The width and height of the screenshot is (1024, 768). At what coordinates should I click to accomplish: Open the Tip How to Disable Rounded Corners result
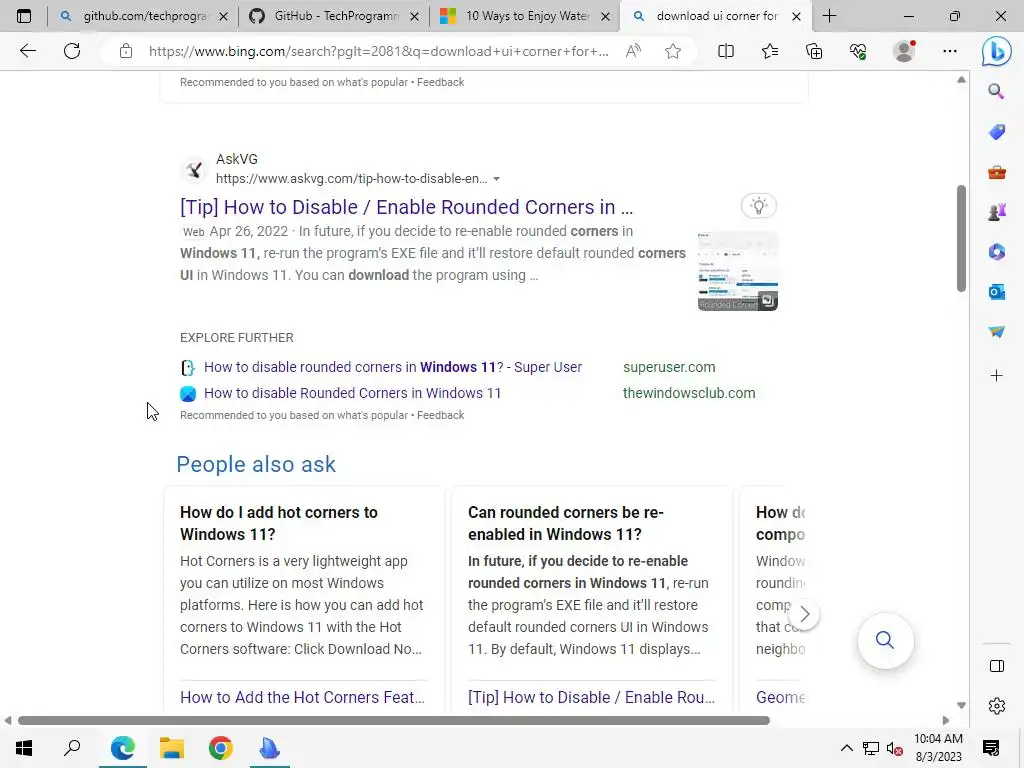point(406,207)
